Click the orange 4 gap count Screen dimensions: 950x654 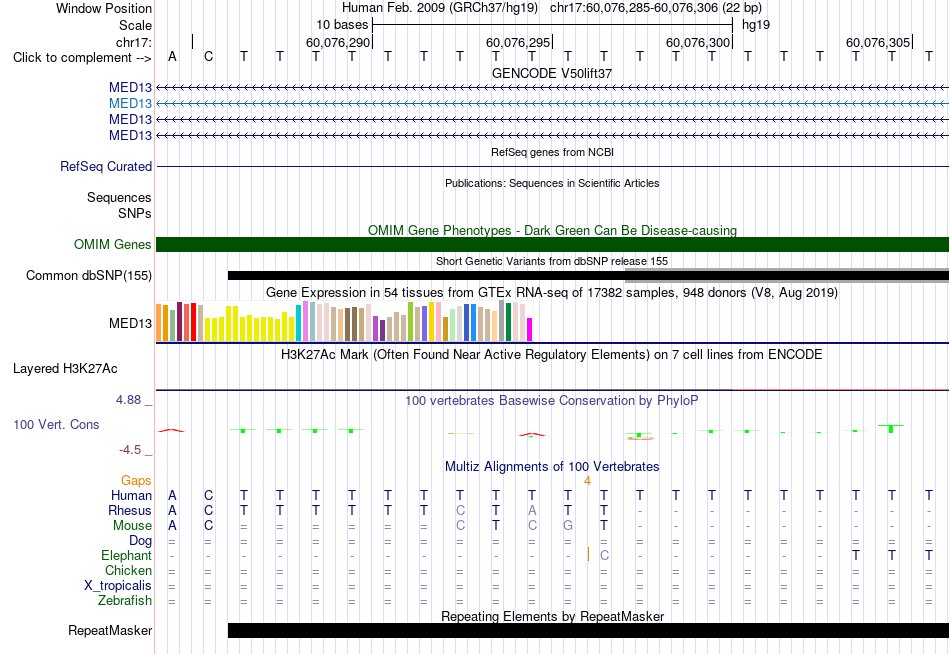587,481
